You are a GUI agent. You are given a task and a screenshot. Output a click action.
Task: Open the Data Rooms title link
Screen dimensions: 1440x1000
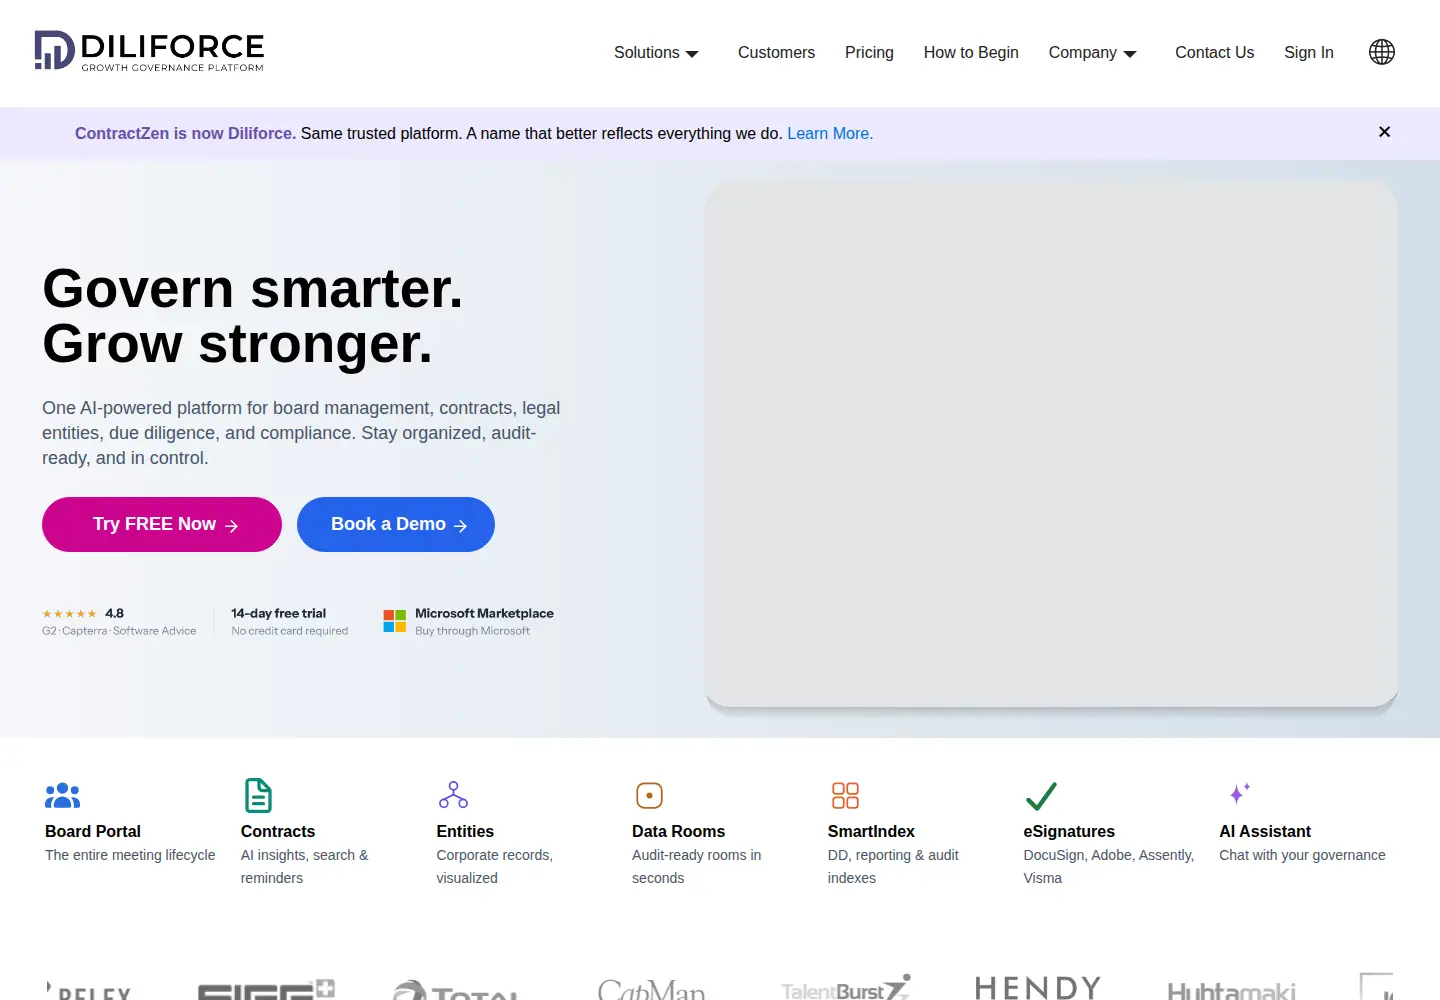click(678, 831)
